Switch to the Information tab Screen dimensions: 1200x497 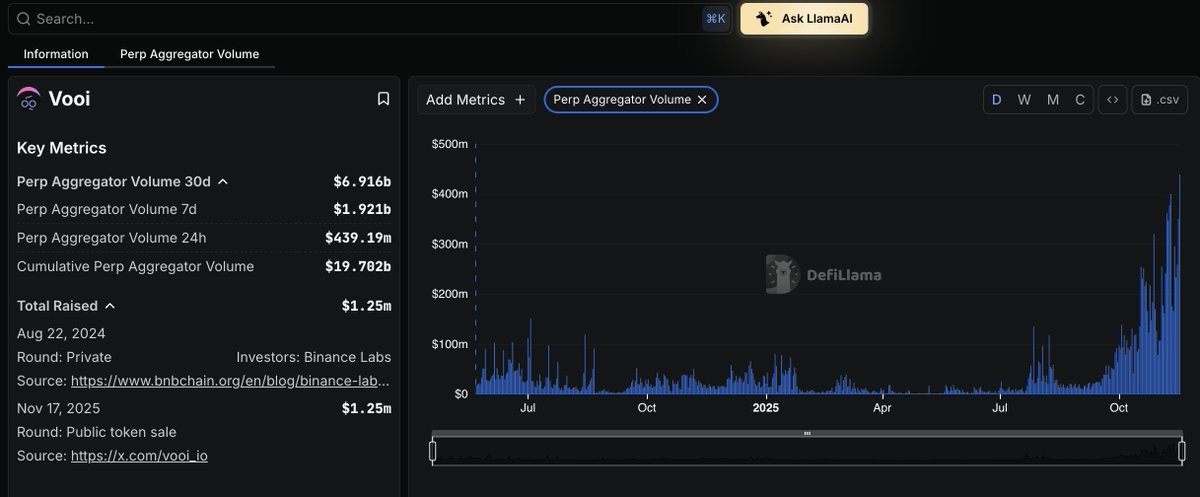[x=56, y=54]
